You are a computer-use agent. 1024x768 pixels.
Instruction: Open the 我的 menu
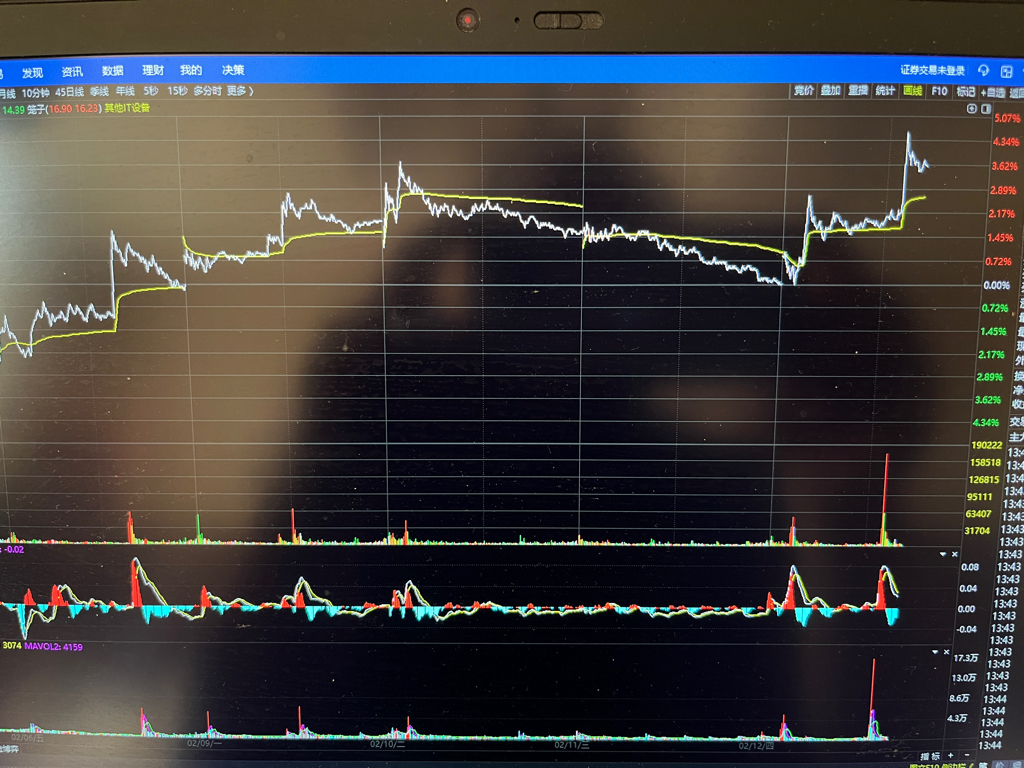point(191,70)
